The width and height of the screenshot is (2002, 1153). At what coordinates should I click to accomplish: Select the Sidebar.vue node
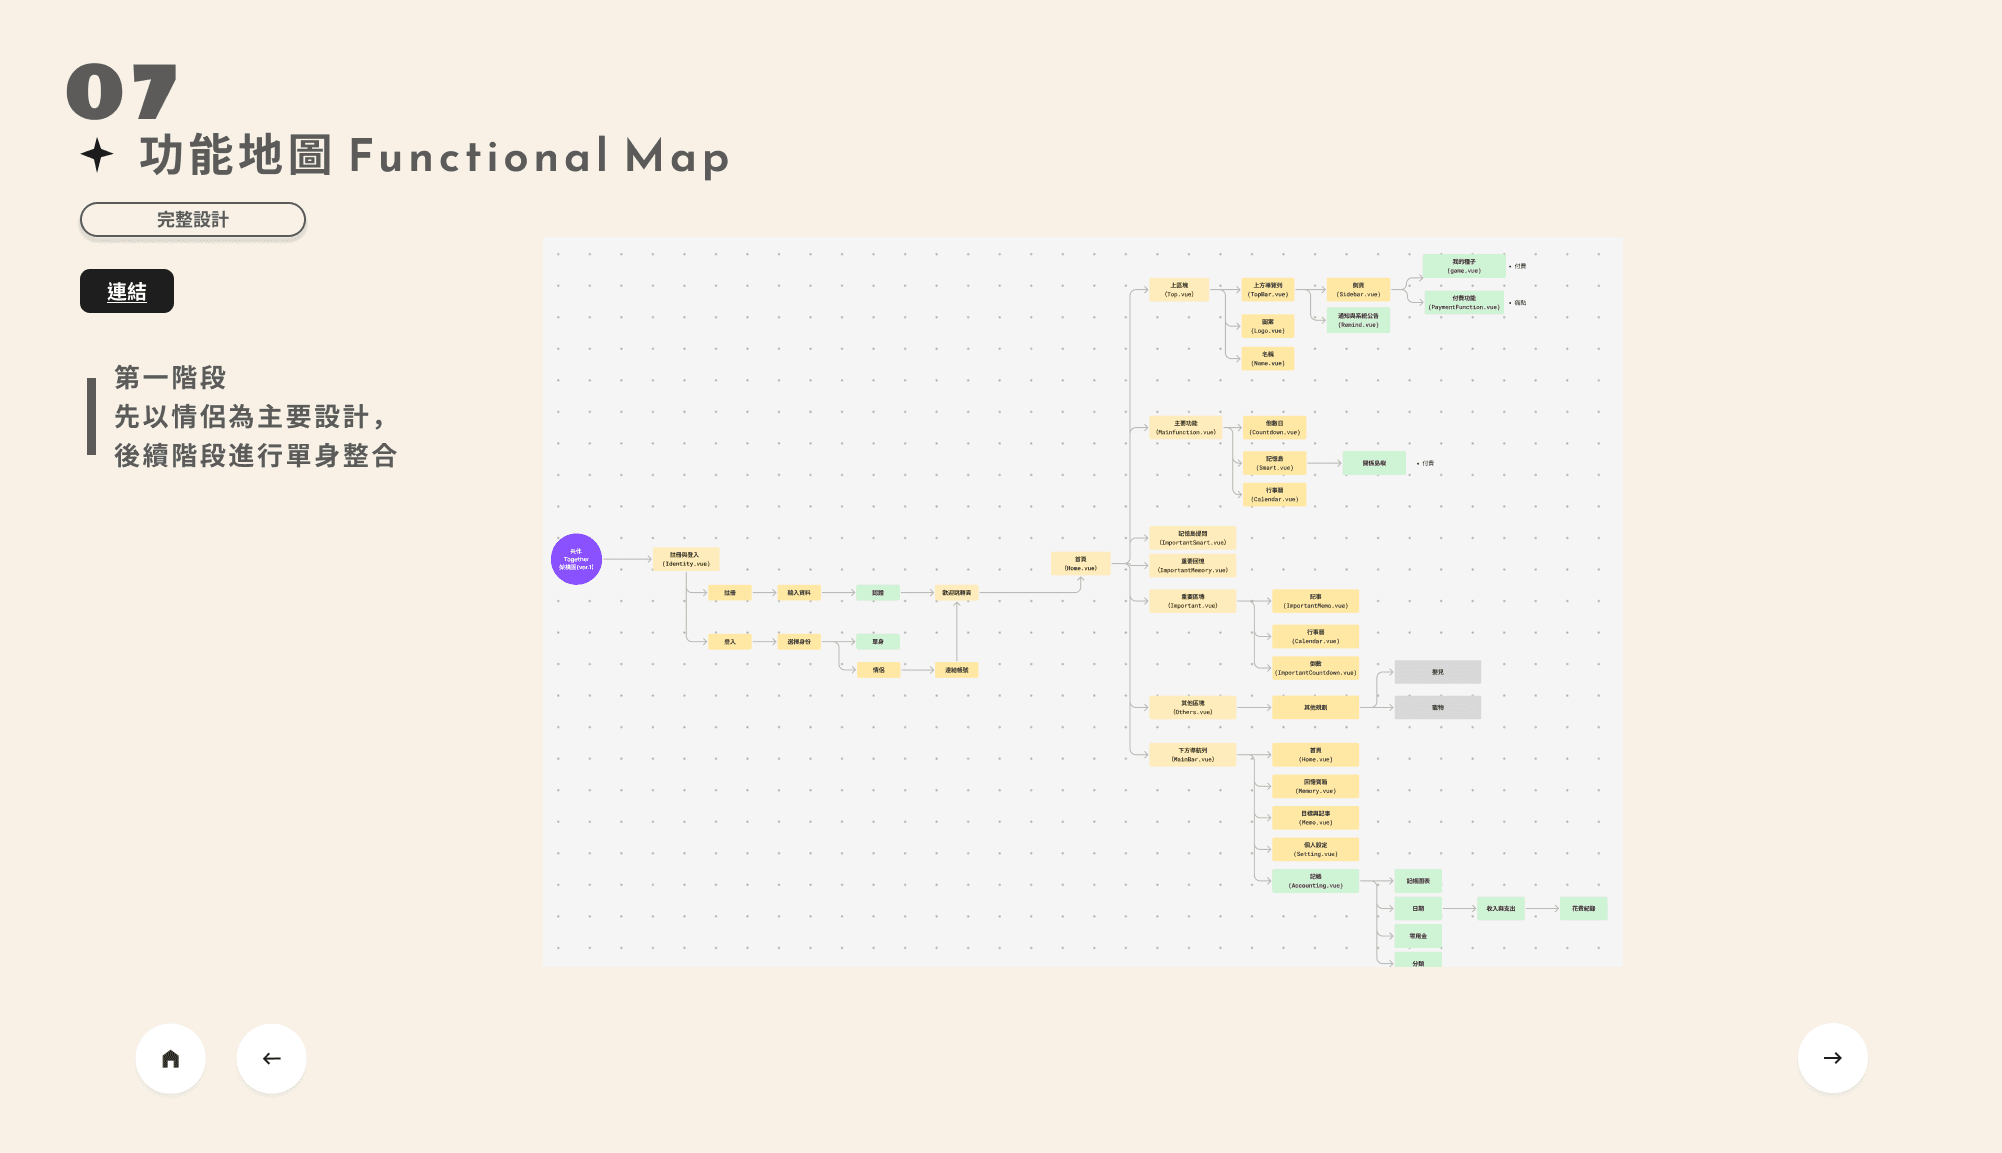1358,290
